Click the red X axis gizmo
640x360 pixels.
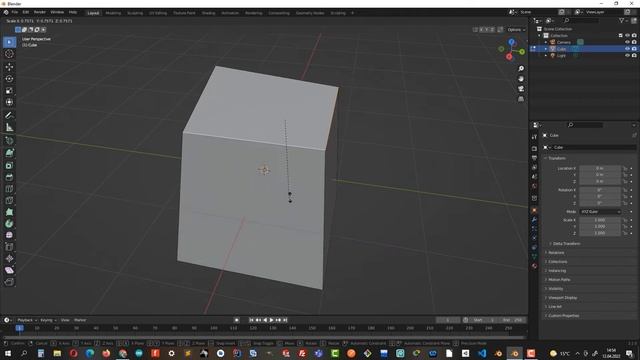click(509, 57)
